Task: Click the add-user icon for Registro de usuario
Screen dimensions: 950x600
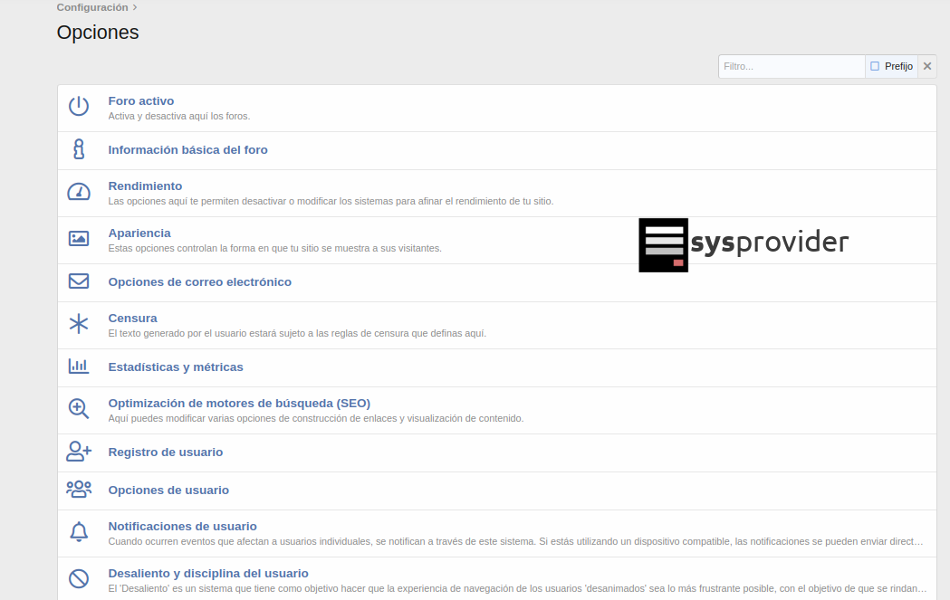Action: point(79,452)
